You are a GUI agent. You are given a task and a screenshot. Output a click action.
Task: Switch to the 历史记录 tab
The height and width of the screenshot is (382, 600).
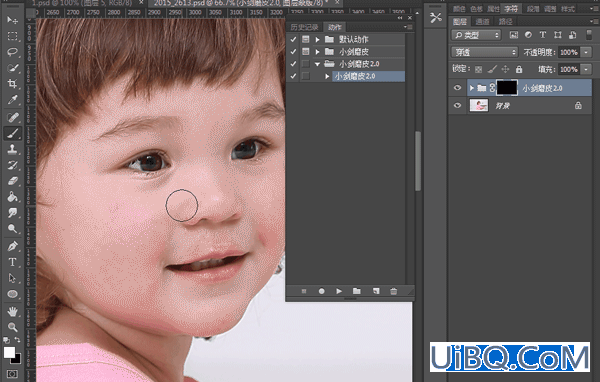click(305, 27)
